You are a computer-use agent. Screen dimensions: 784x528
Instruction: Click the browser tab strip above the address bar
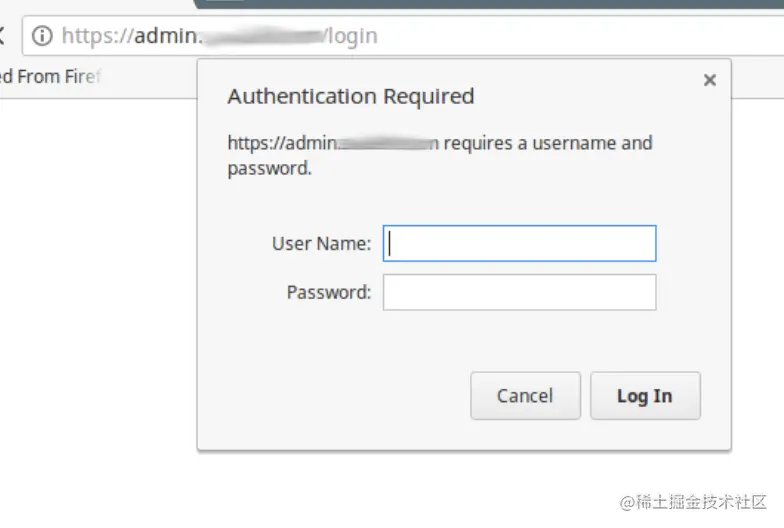click(x=500, y=5)
